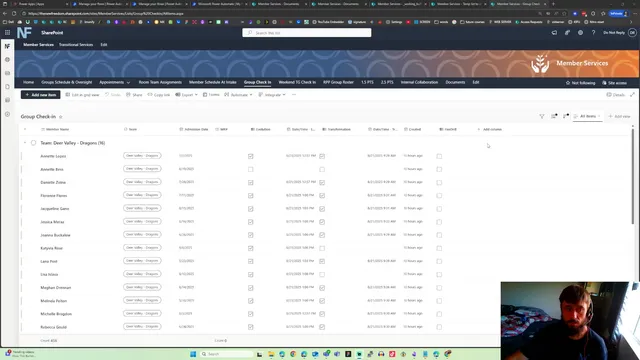Open Member Schedule At Intake tab

click(213, 82)
